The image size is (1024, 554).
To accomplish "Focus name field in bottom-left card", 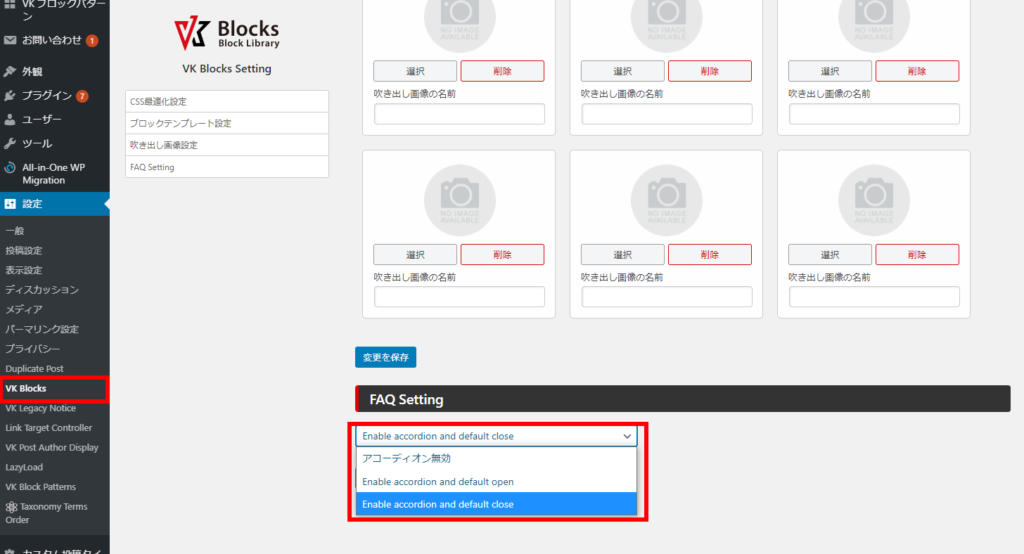I will point(459,297).
